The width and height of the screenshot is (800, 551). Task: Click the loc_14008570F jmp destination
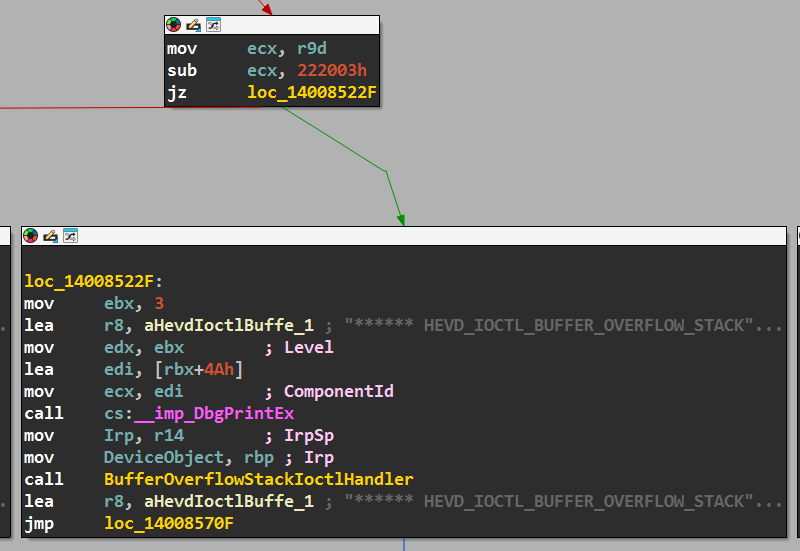(168, 523)
